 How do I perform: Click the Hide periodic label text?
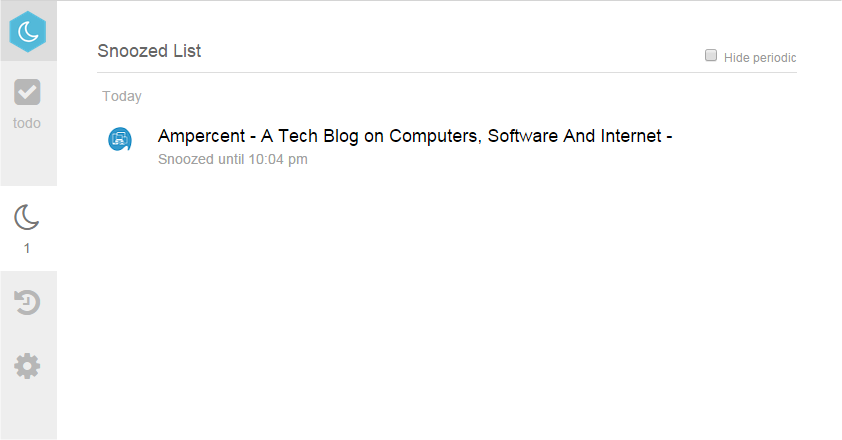(x=760, y=57)
